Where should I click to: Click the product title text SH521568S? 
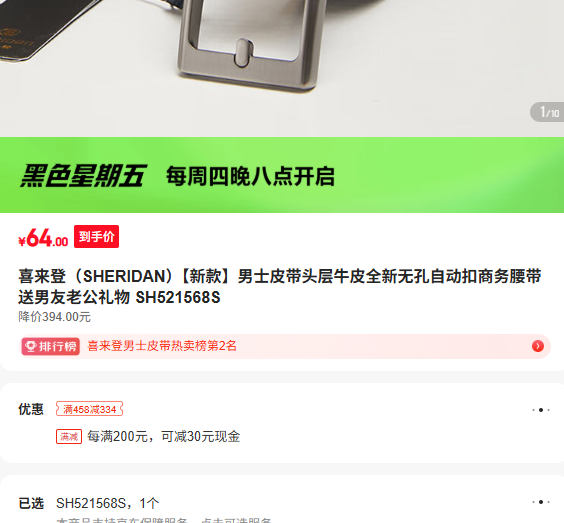[178, 297]
